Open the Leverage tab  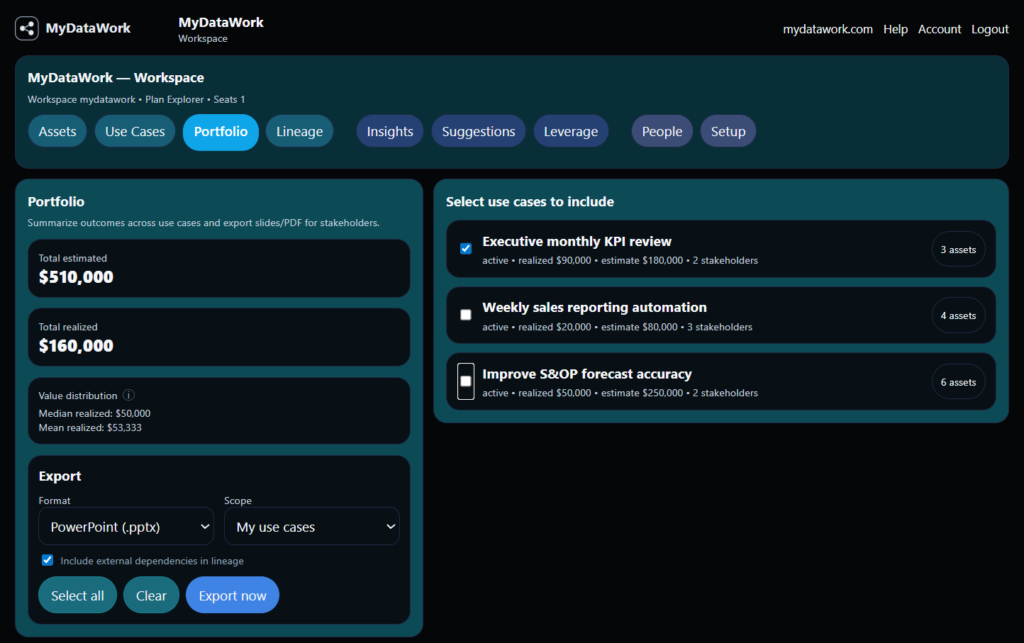(571, 131)
